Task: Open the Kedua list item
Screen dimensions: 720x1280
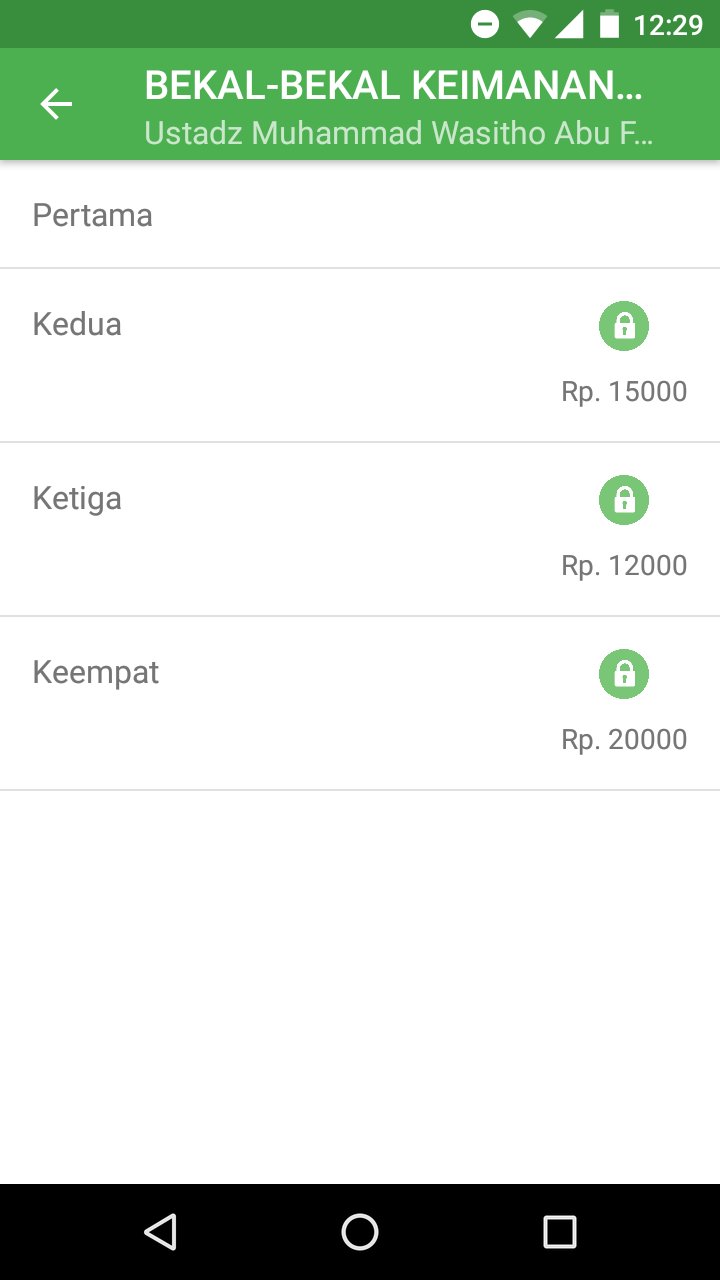Action: coord(360,355)
